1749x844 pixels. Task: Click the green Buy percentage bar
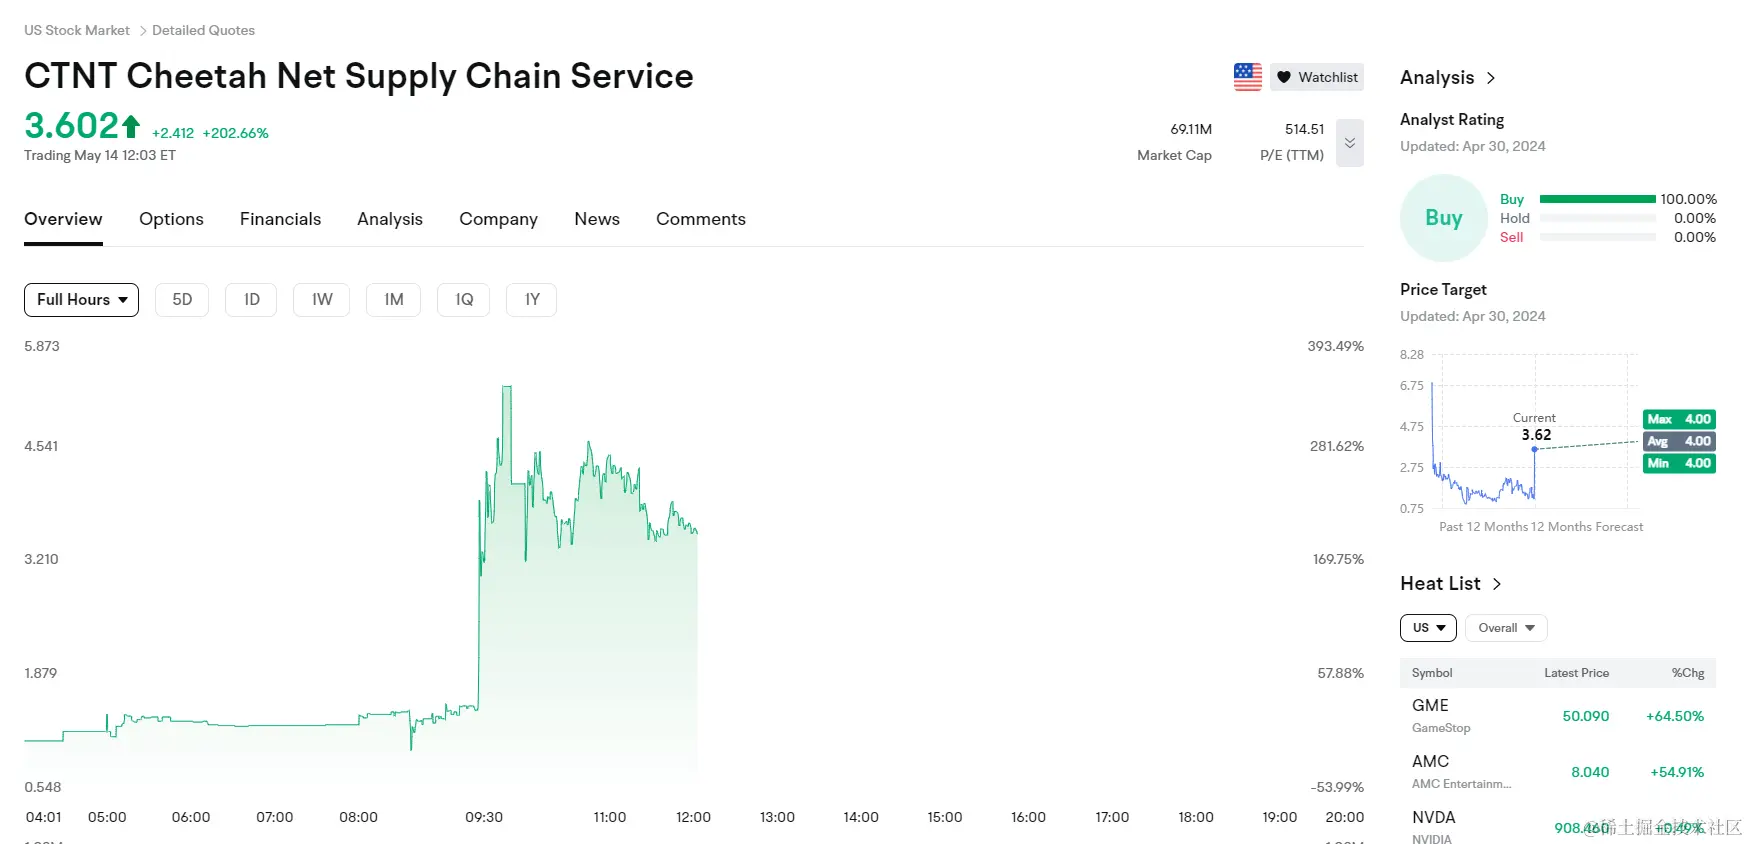[1597, 199]
